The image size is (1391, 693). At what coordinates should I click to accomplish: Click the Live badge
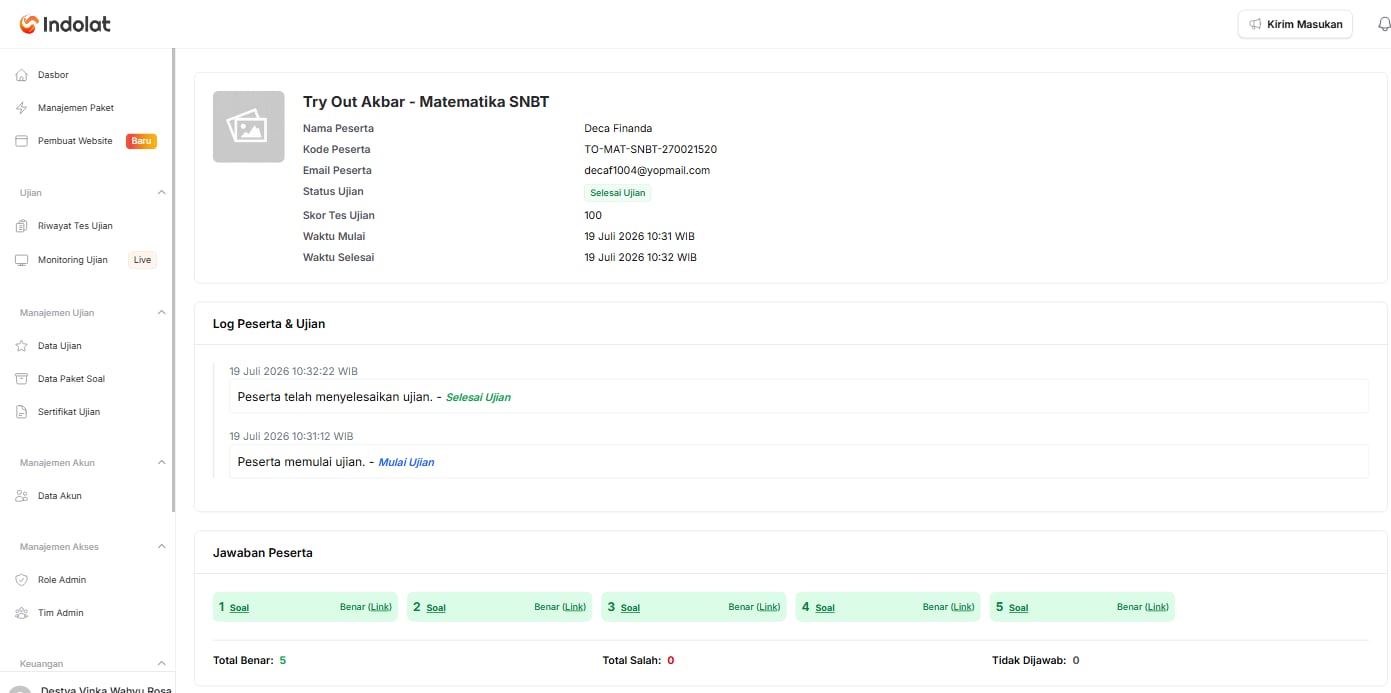(142, 260)
